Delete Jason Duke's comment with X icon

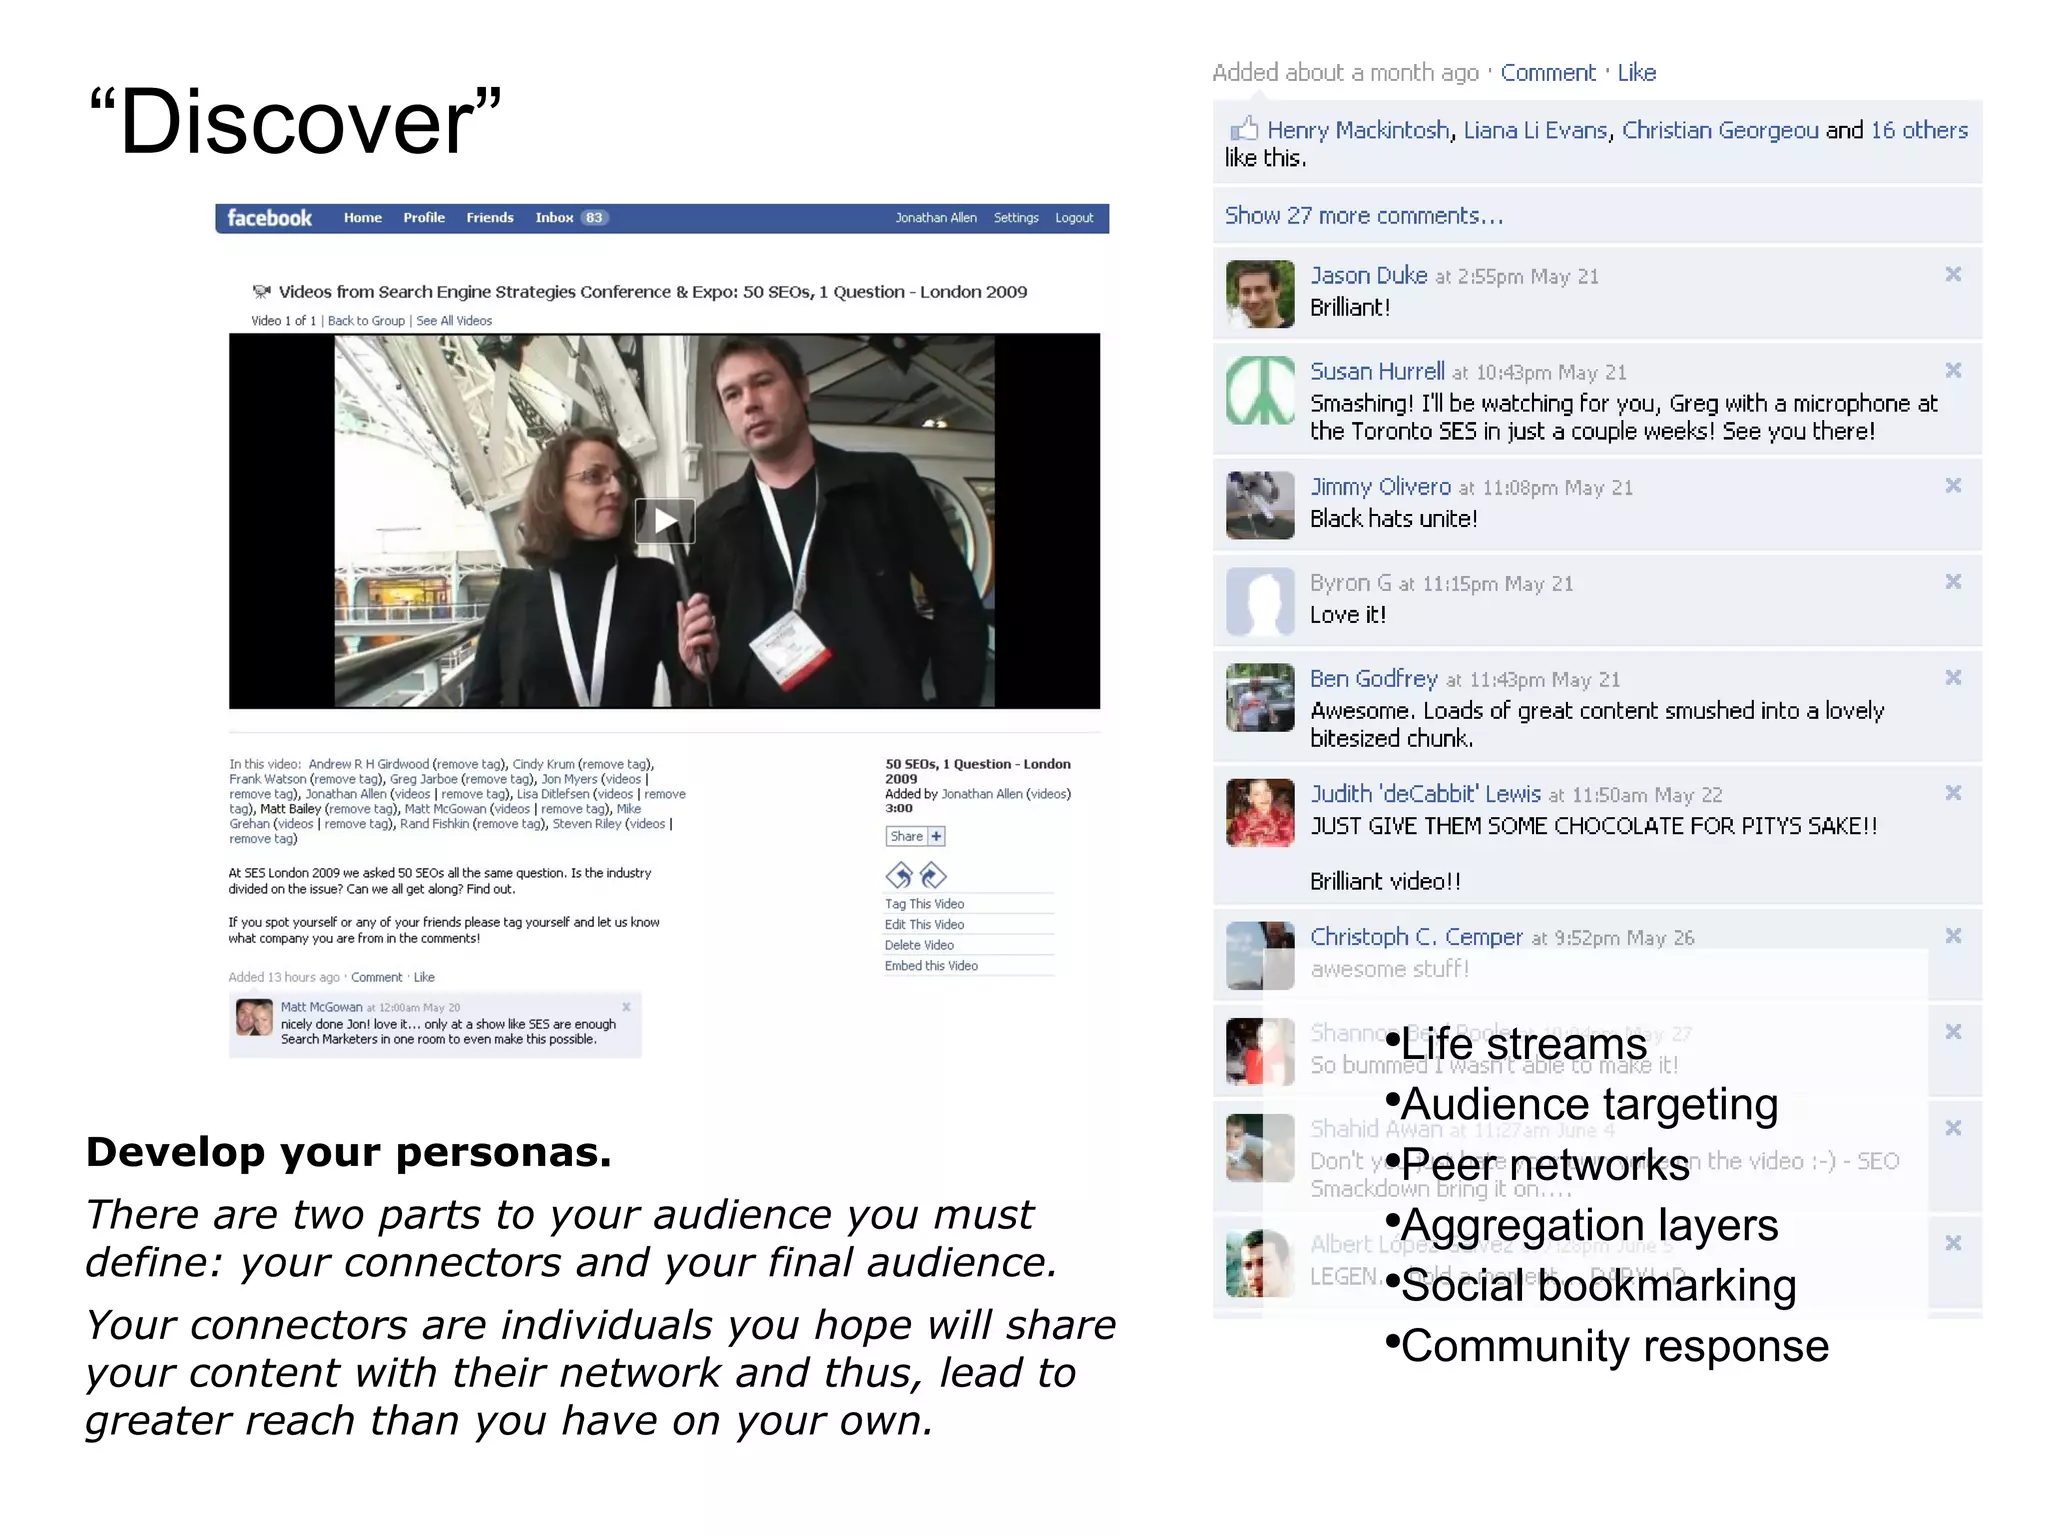coord(1953,274)
